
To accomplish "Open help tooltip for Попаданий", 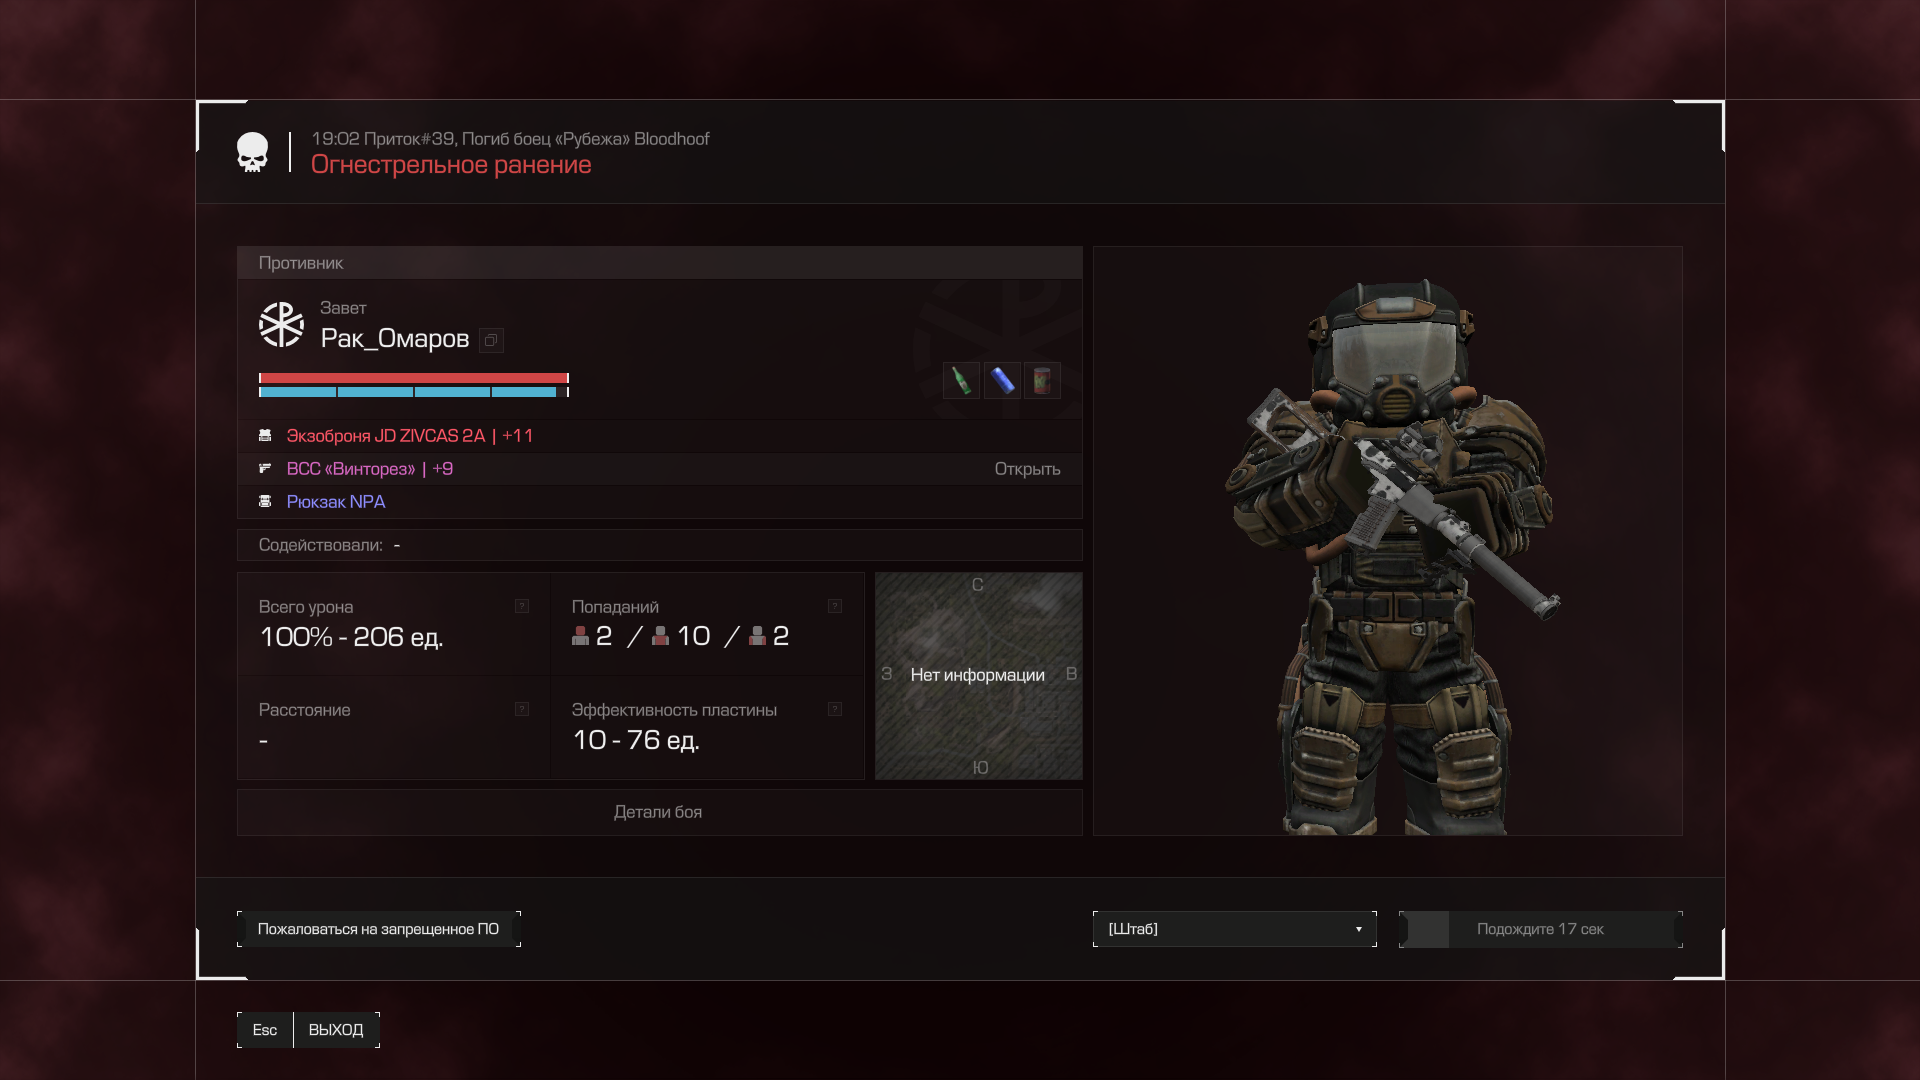I will click(835, 606).
